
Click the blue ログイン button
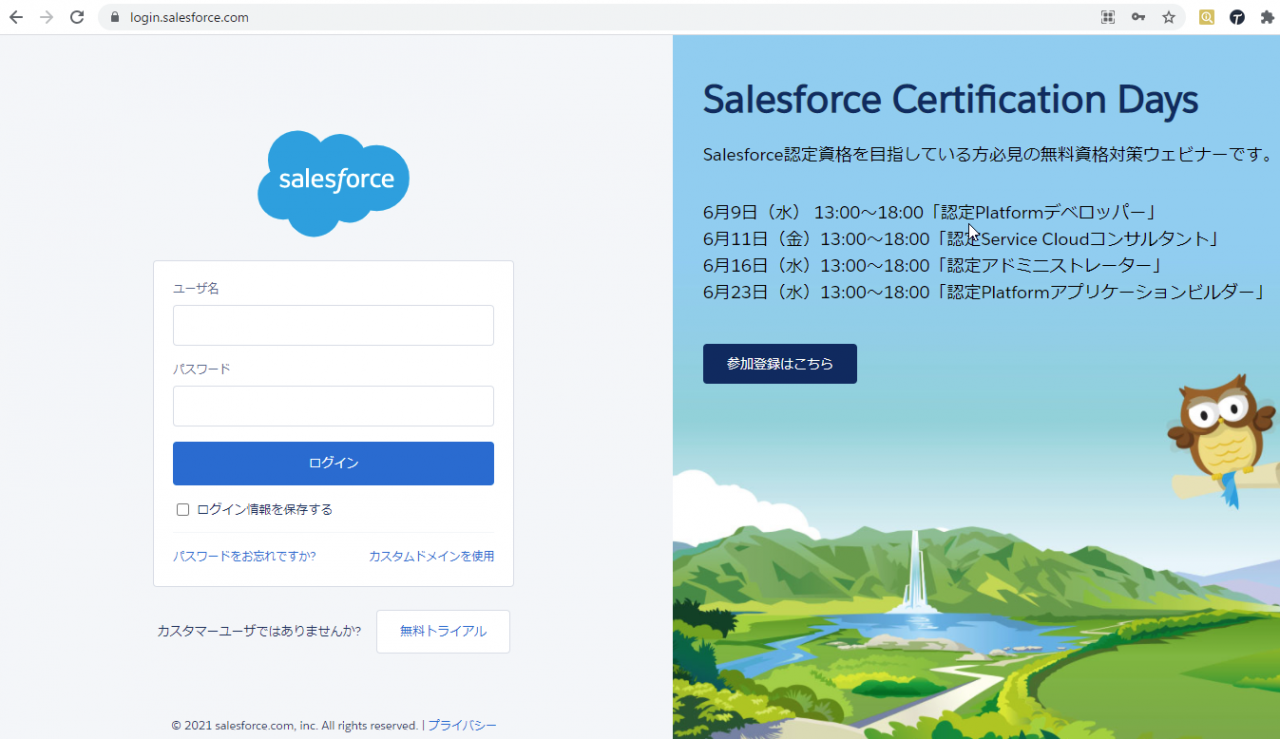coord(333,463)
